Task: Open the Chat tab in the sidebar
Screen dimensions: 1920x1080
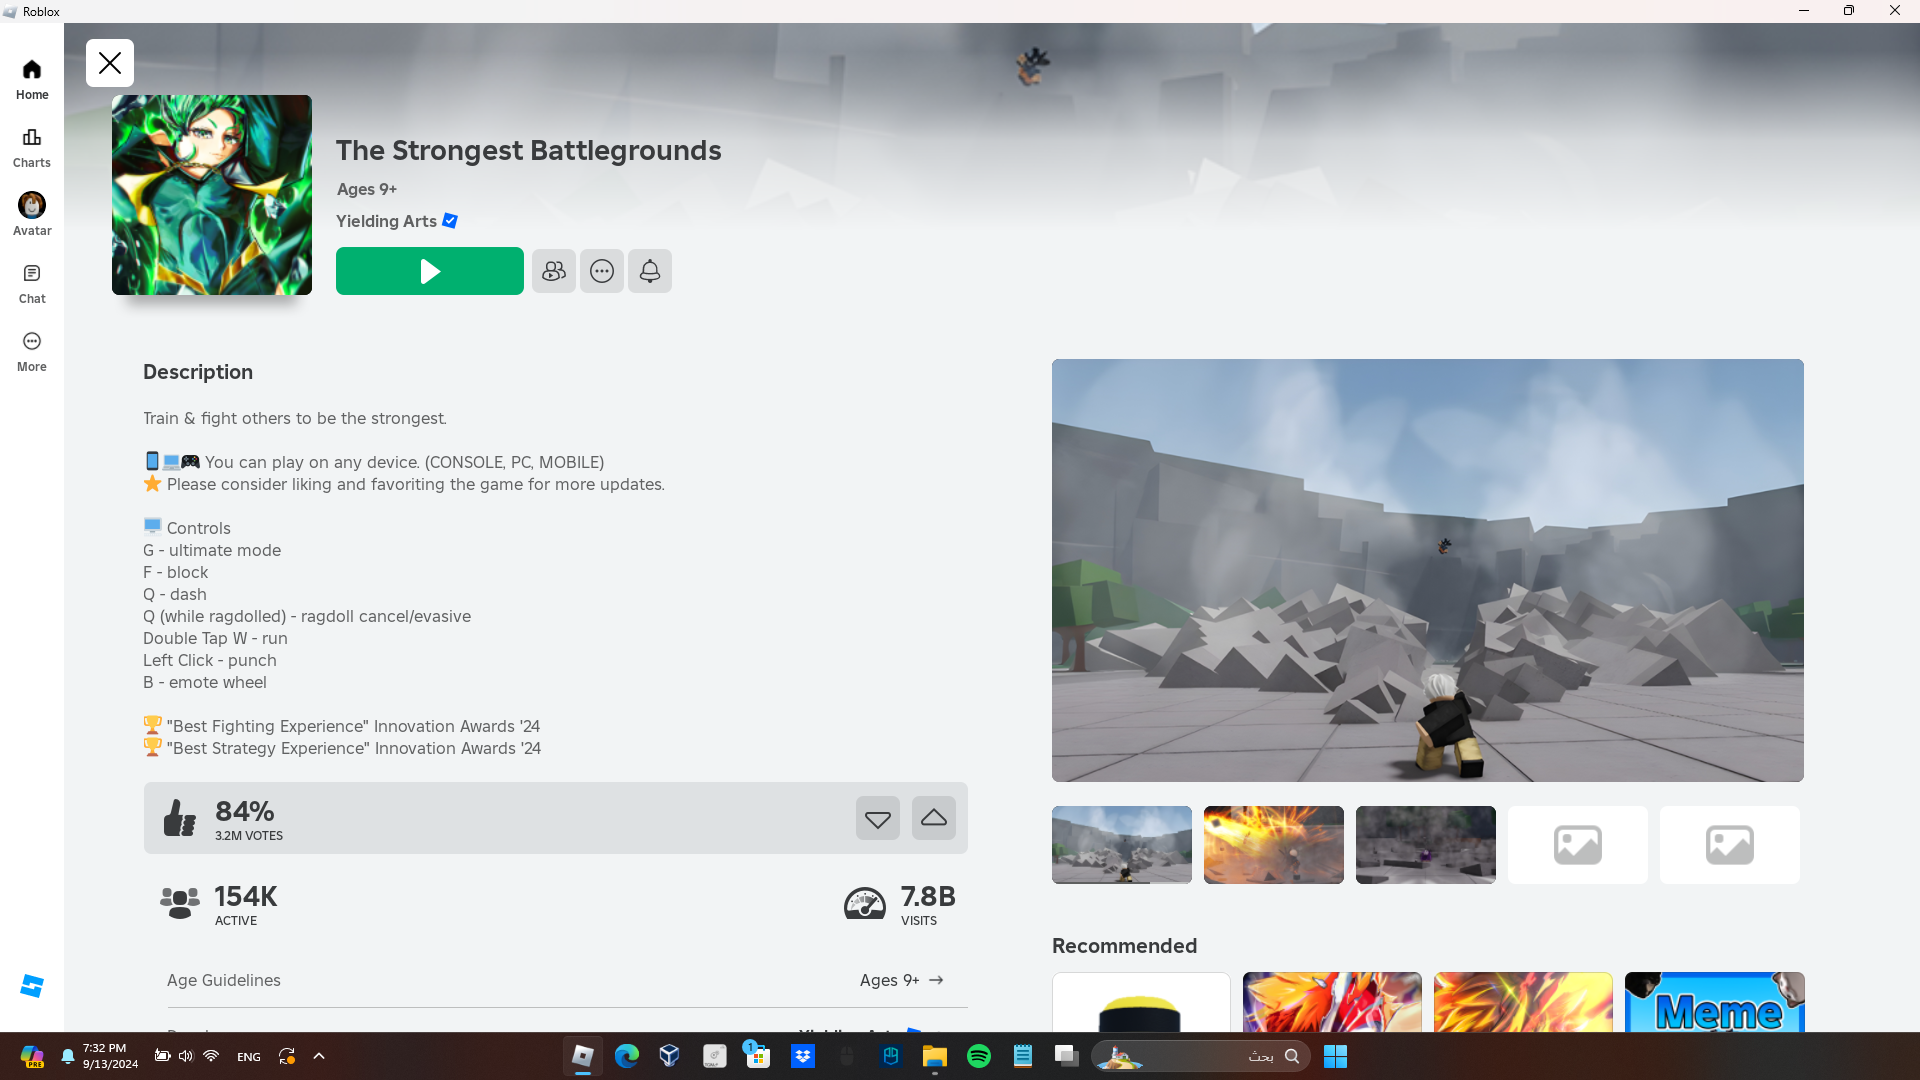Action: (32, 283)
